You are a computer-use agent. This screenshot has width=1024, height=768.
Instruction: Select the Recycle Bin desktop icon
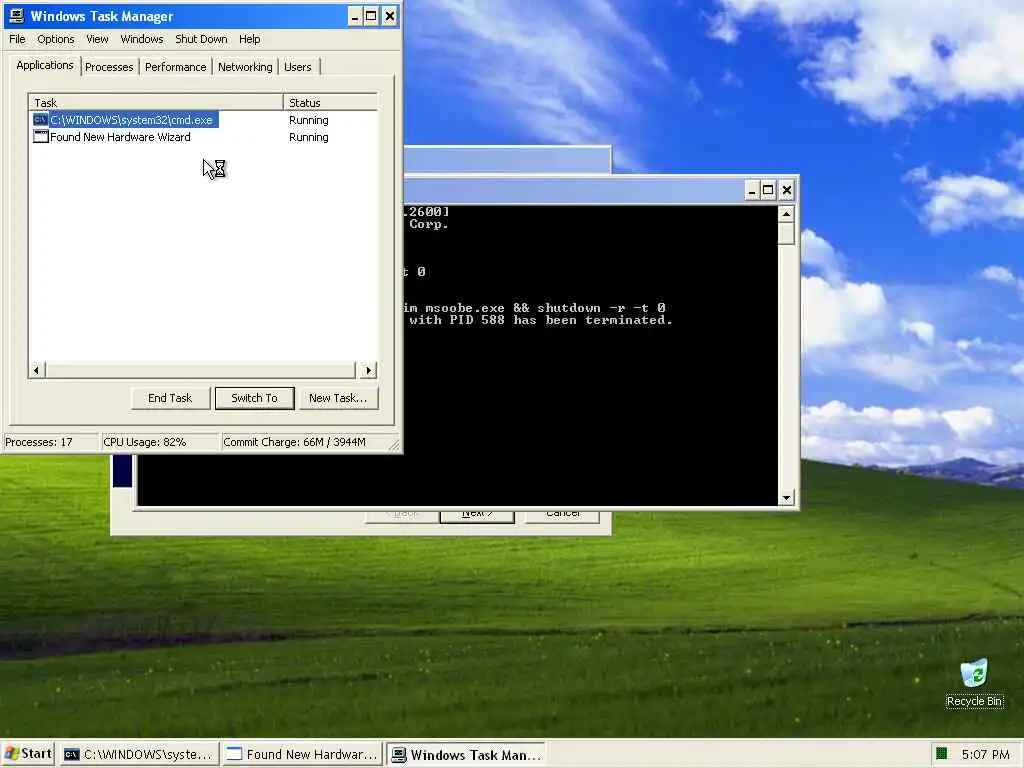pyautogui.click(x=974, y=683)
